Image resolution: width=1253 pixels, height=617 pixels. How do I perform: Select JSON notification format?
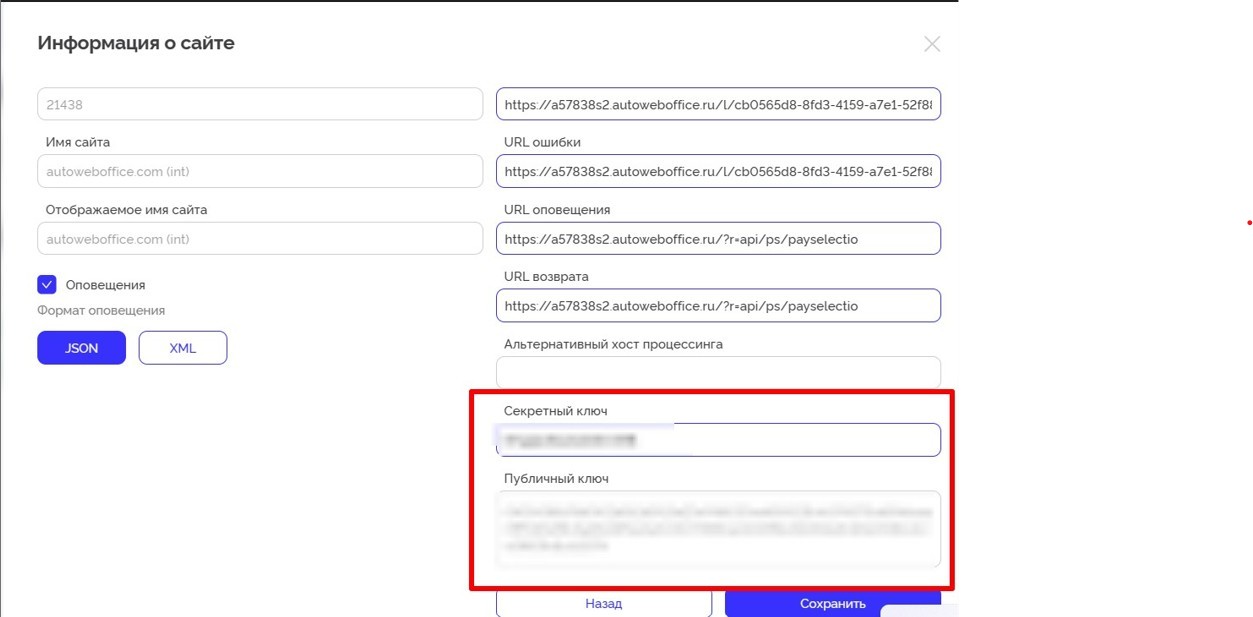pos(82,348)
